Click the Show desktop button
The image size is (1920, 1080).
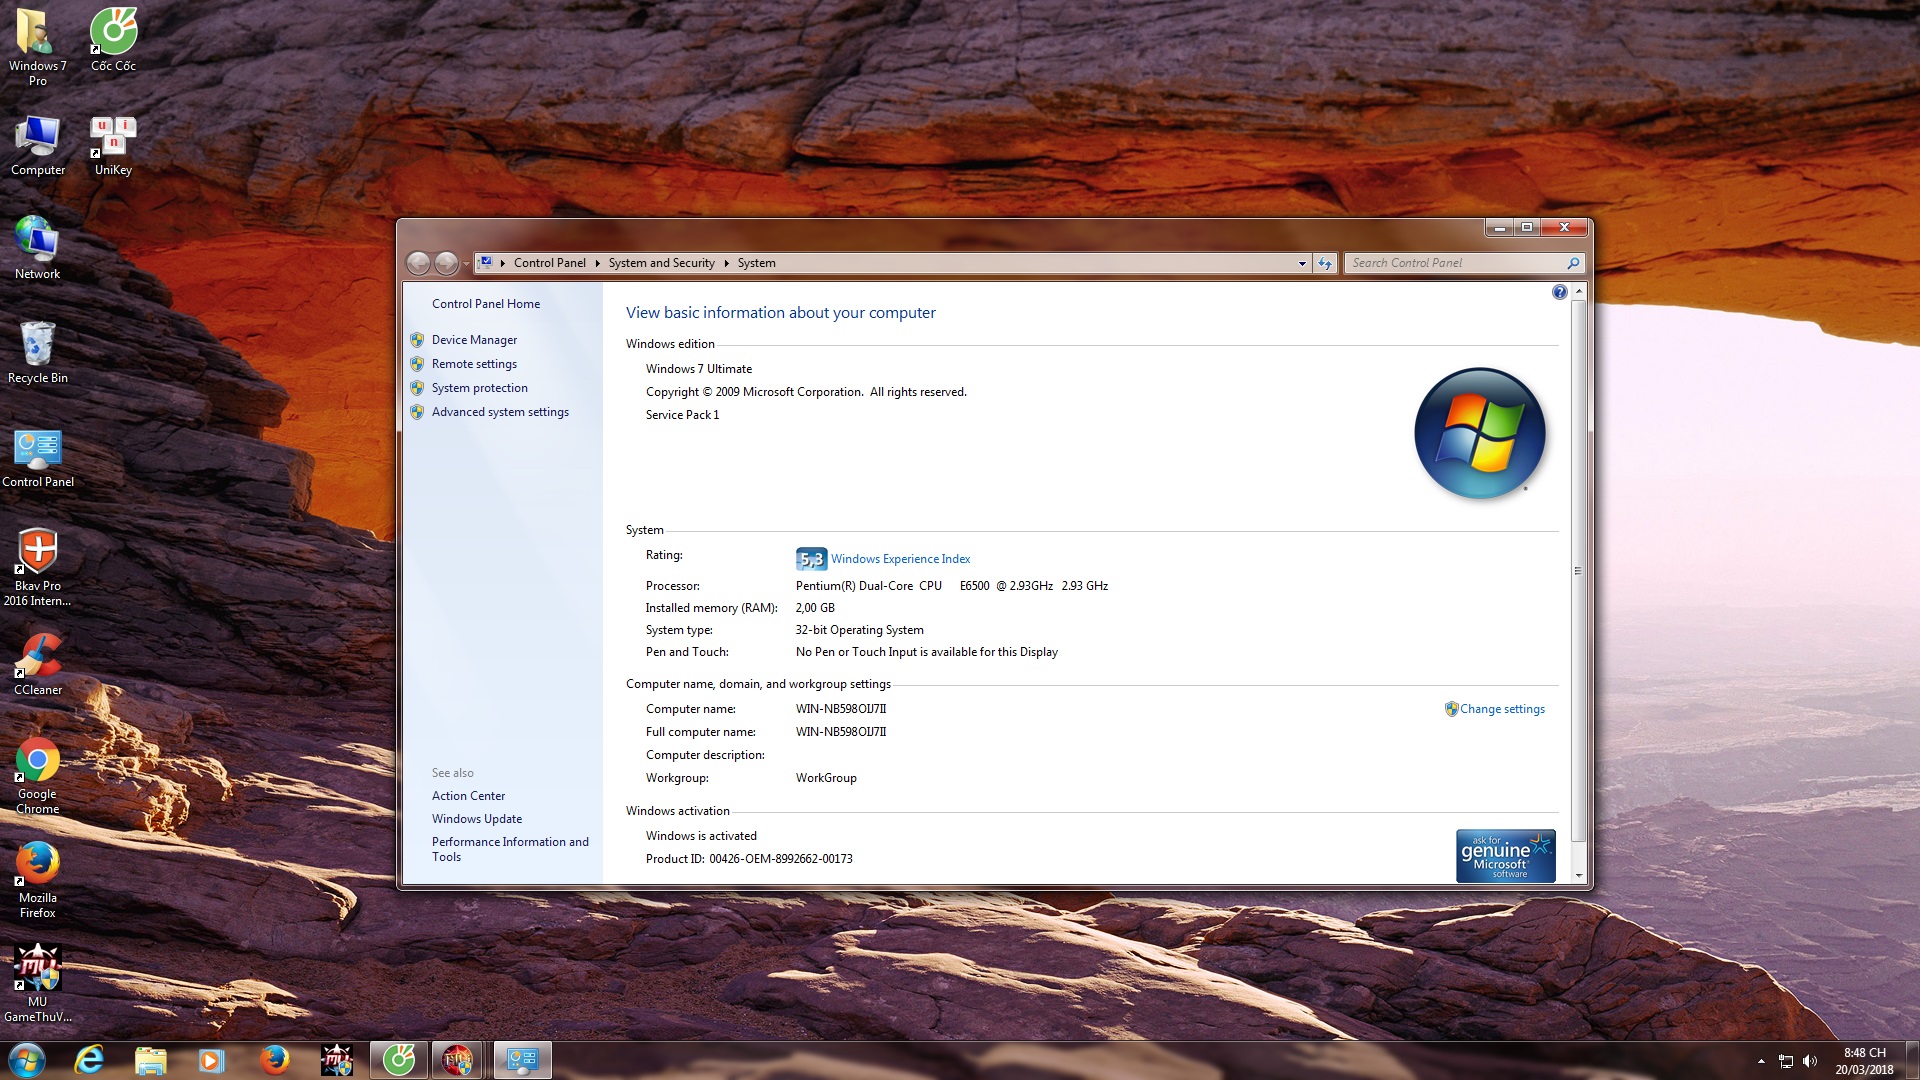click(1912, 1061)
